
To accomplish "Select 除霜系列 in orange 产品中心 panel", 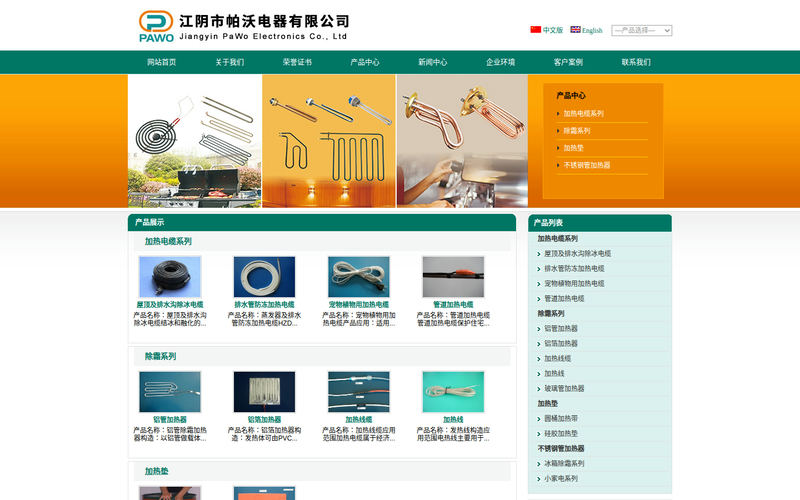I will click(x=577, y=131).
